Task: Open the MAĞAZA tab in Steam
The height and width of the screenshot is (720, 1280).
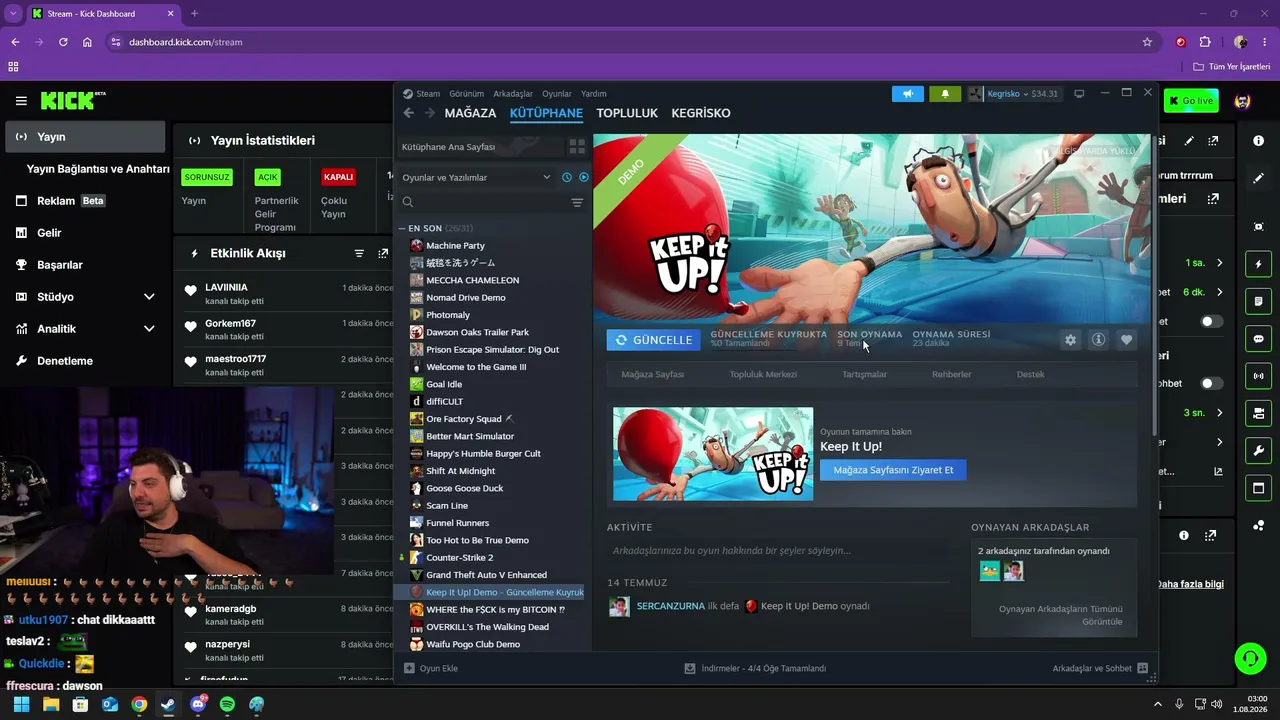Action: [470, 113]
